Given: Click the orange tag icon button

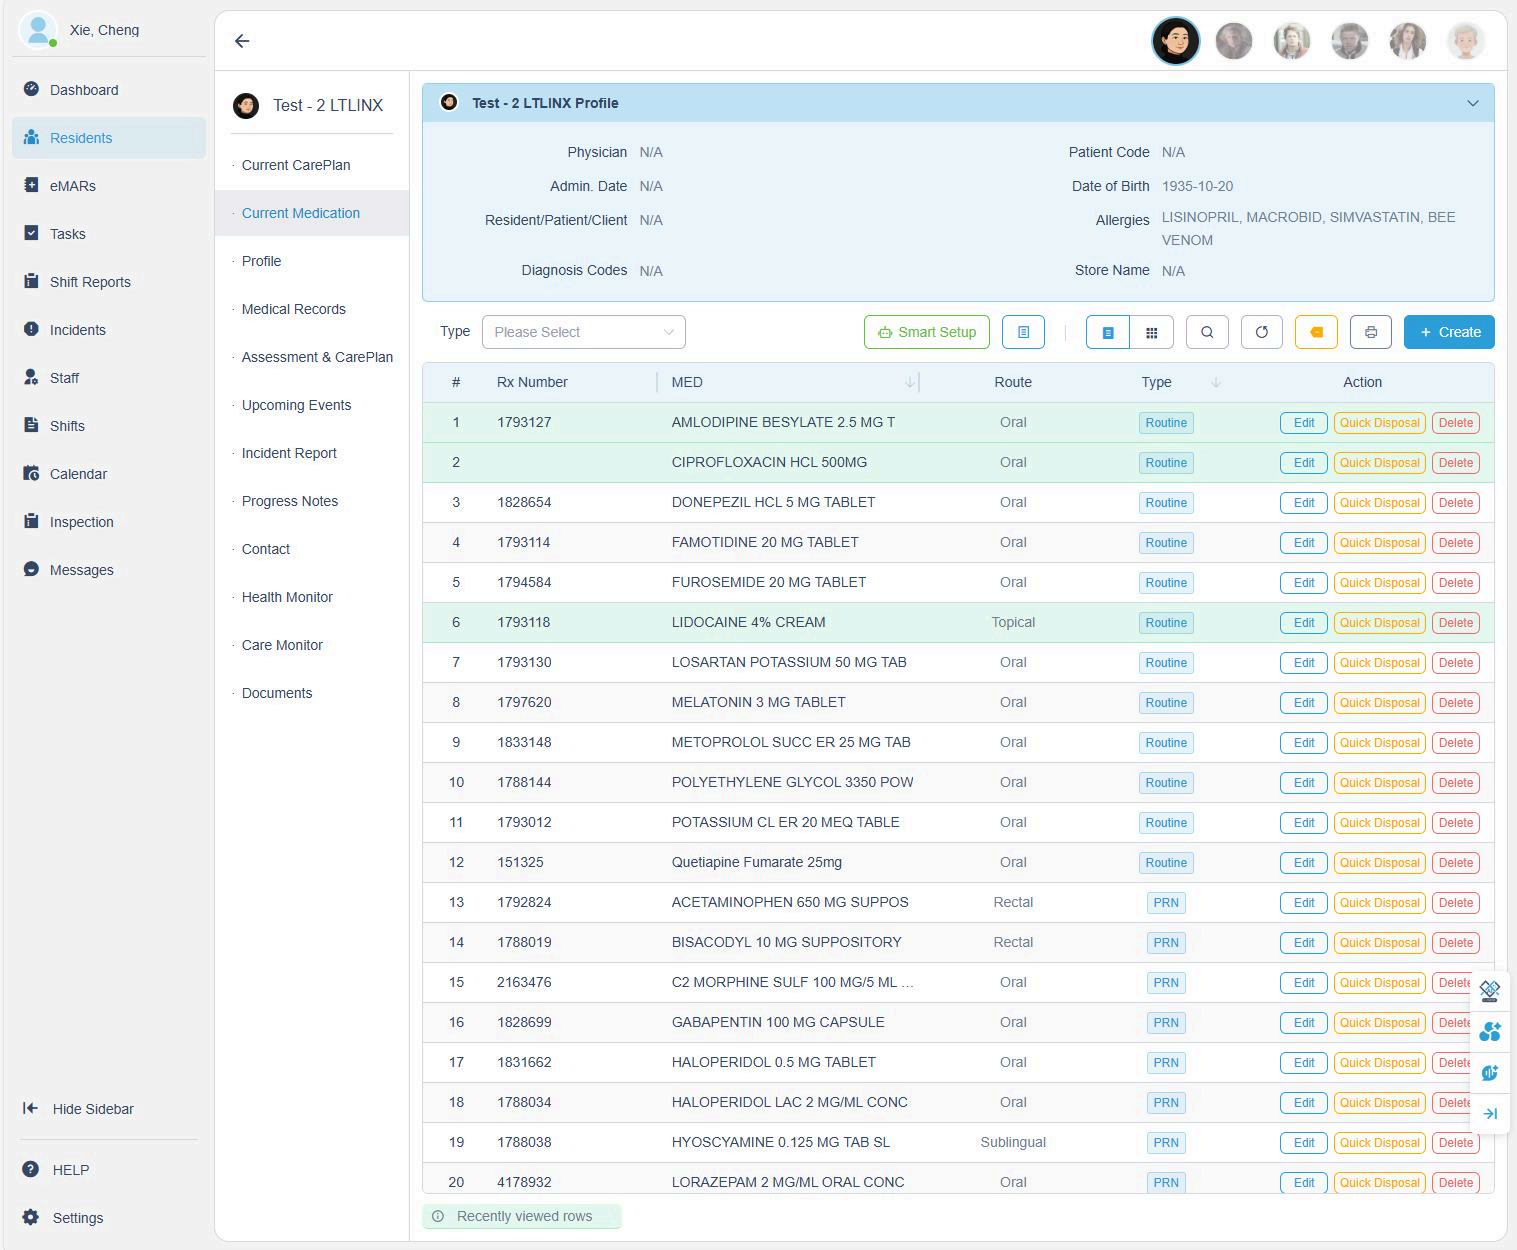Looking at the screenshot, I should tap(1316, 332).
